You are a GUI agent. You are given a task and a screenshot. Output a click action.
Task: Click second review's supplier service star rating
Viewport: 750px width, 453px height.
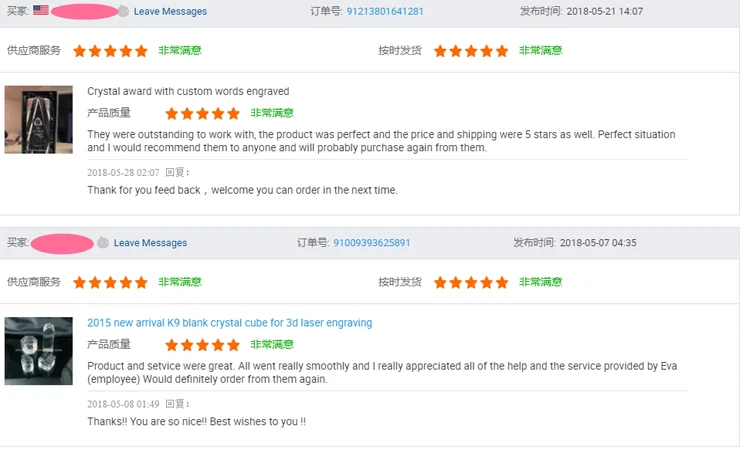(110, 283)
